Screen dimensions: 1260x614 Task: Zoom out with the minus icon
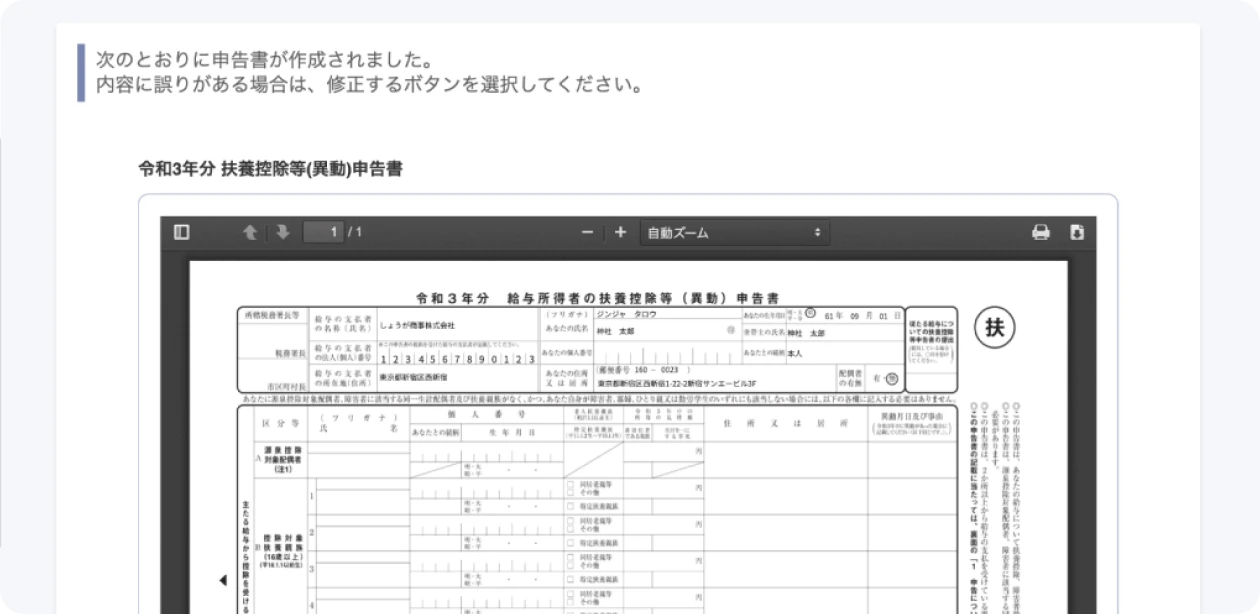[x=587, y=232]
